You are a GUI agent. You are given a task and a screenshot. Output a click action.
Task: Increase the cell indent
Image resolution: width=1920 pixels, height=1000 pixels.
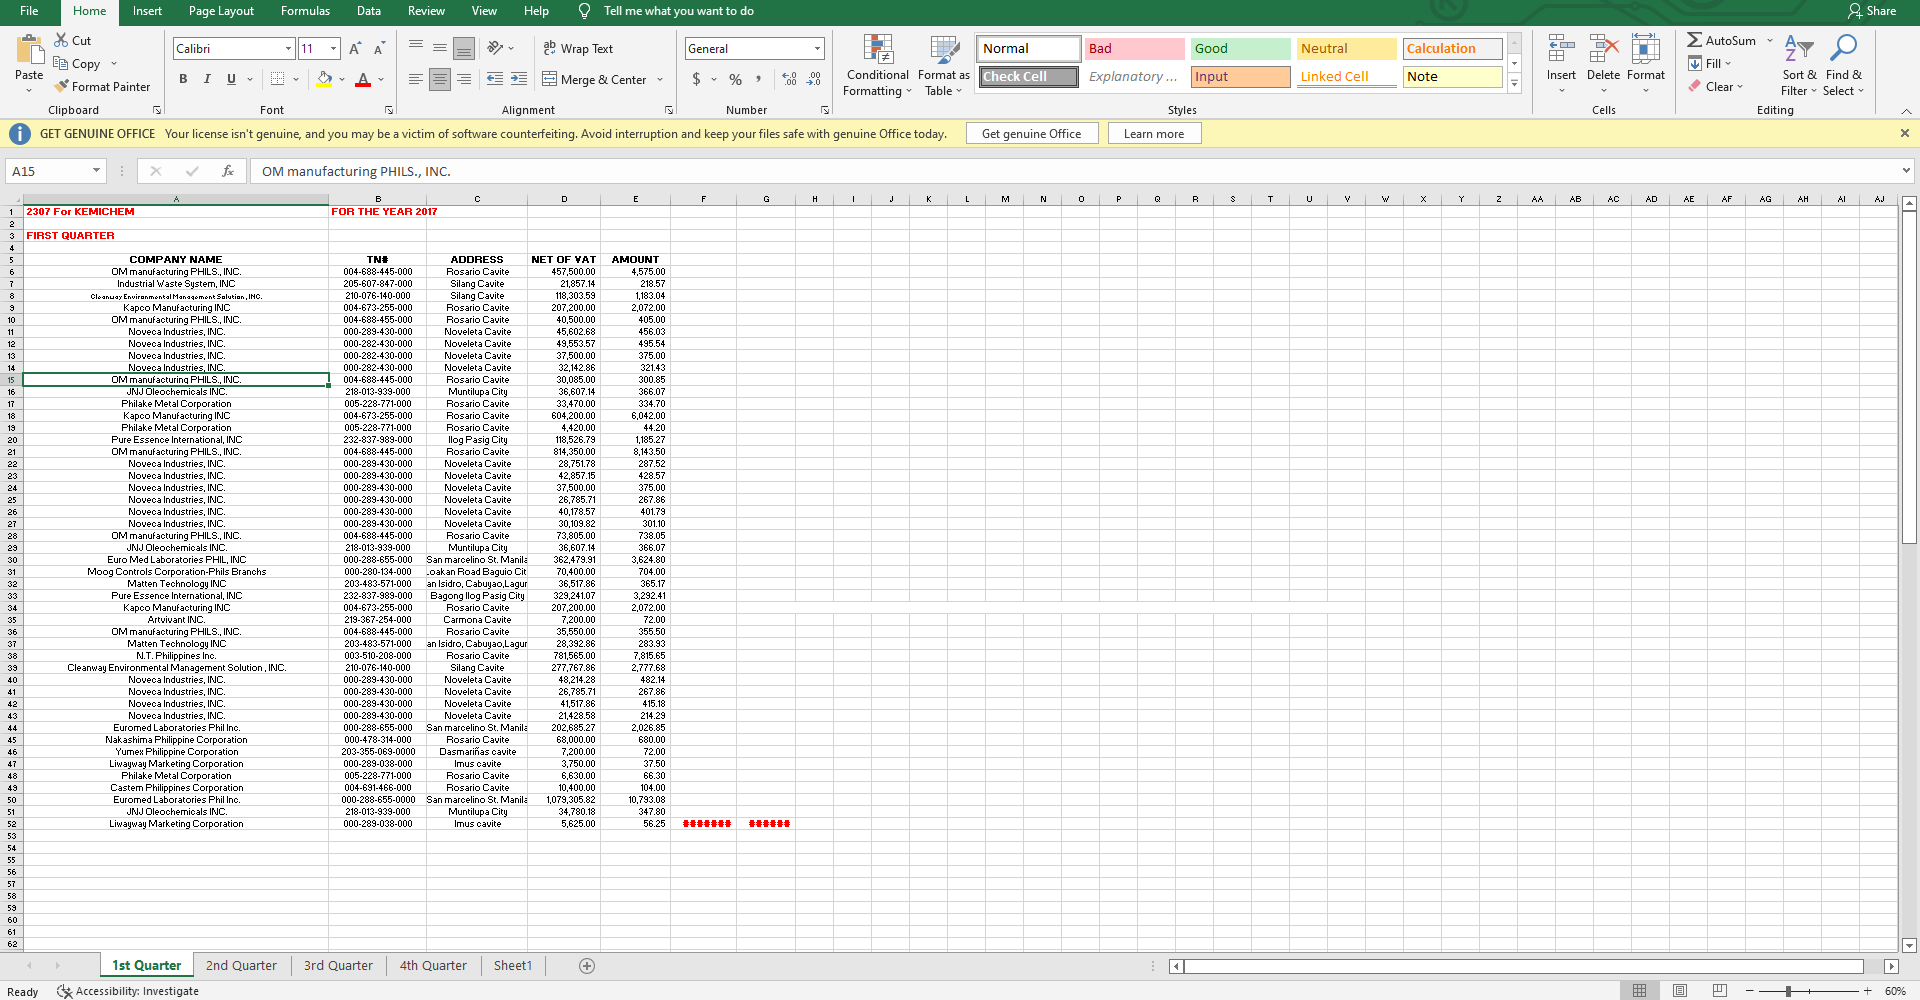click(519, 79)
